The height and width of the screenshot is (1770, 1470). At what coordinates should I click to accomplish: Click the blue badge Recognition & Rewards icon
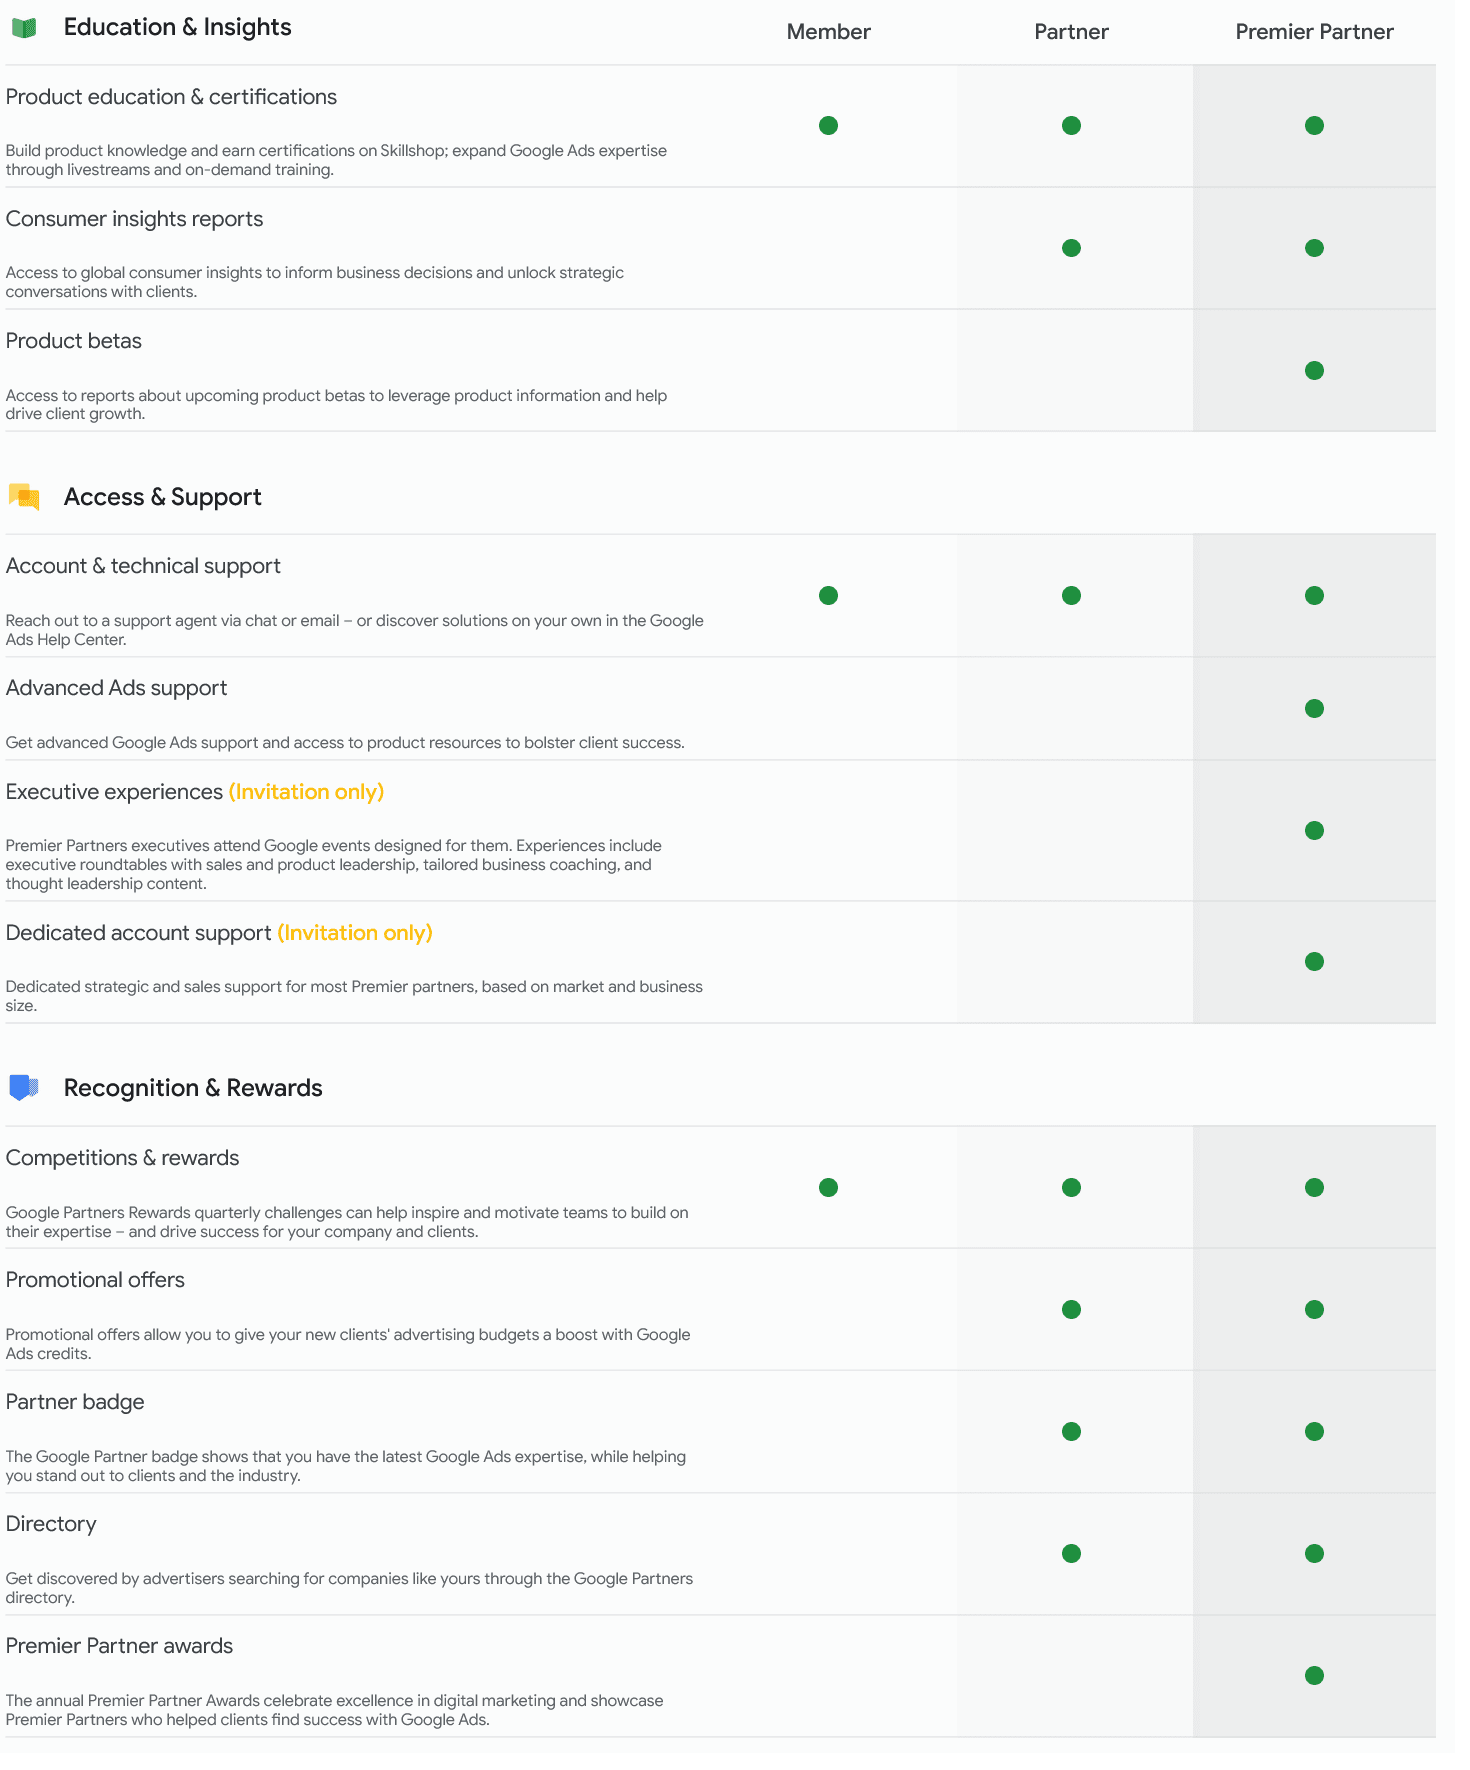[x=24, y=1088]
